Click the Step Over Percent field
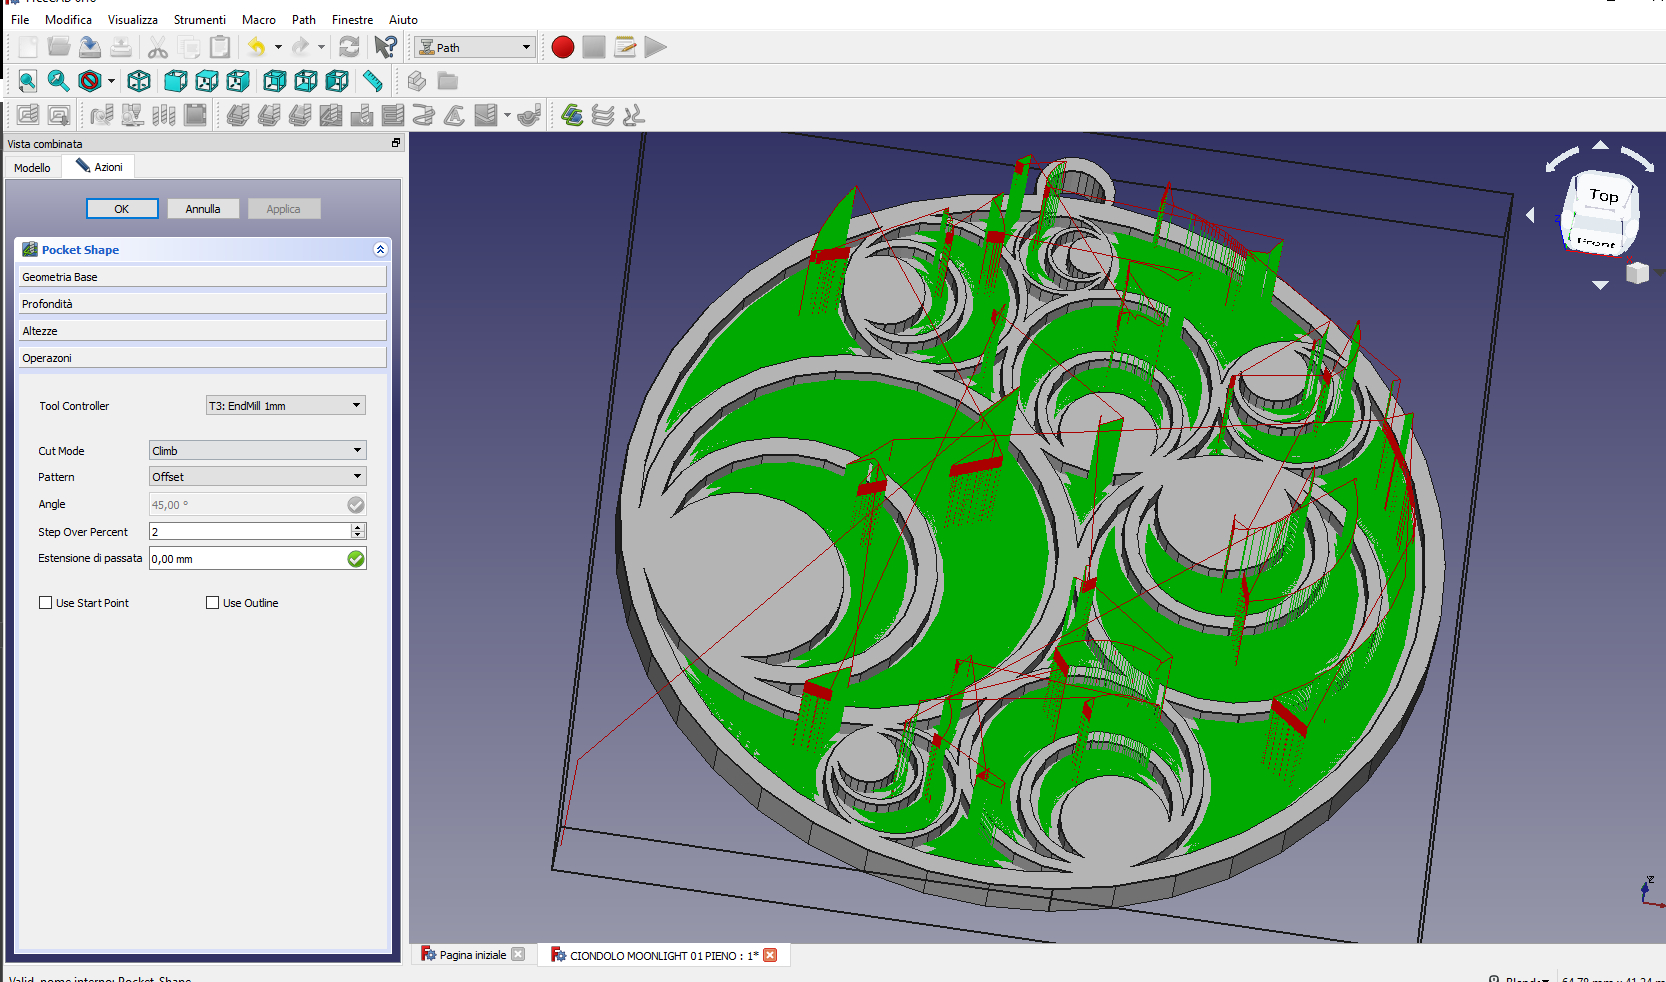 pos(250,531)
